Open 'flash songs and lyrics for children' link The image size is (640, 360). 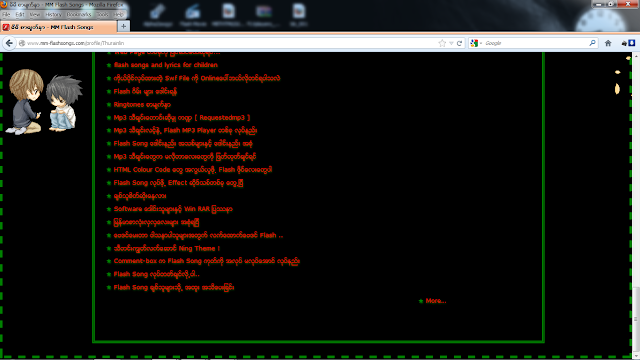(x=166, y=65)
